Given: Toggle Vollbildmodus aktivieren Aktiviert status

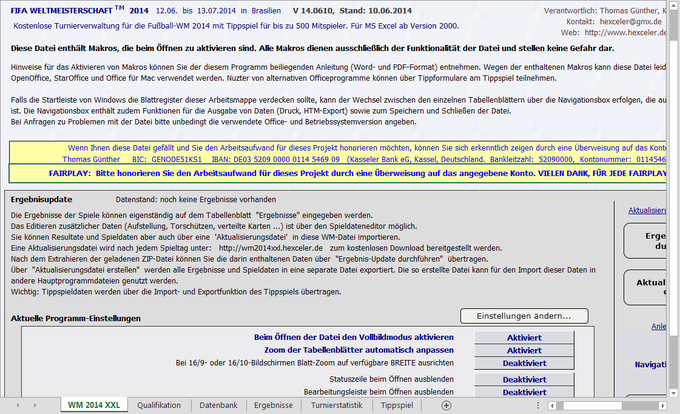Looking at the screenshot, I should tap(524, 337).
